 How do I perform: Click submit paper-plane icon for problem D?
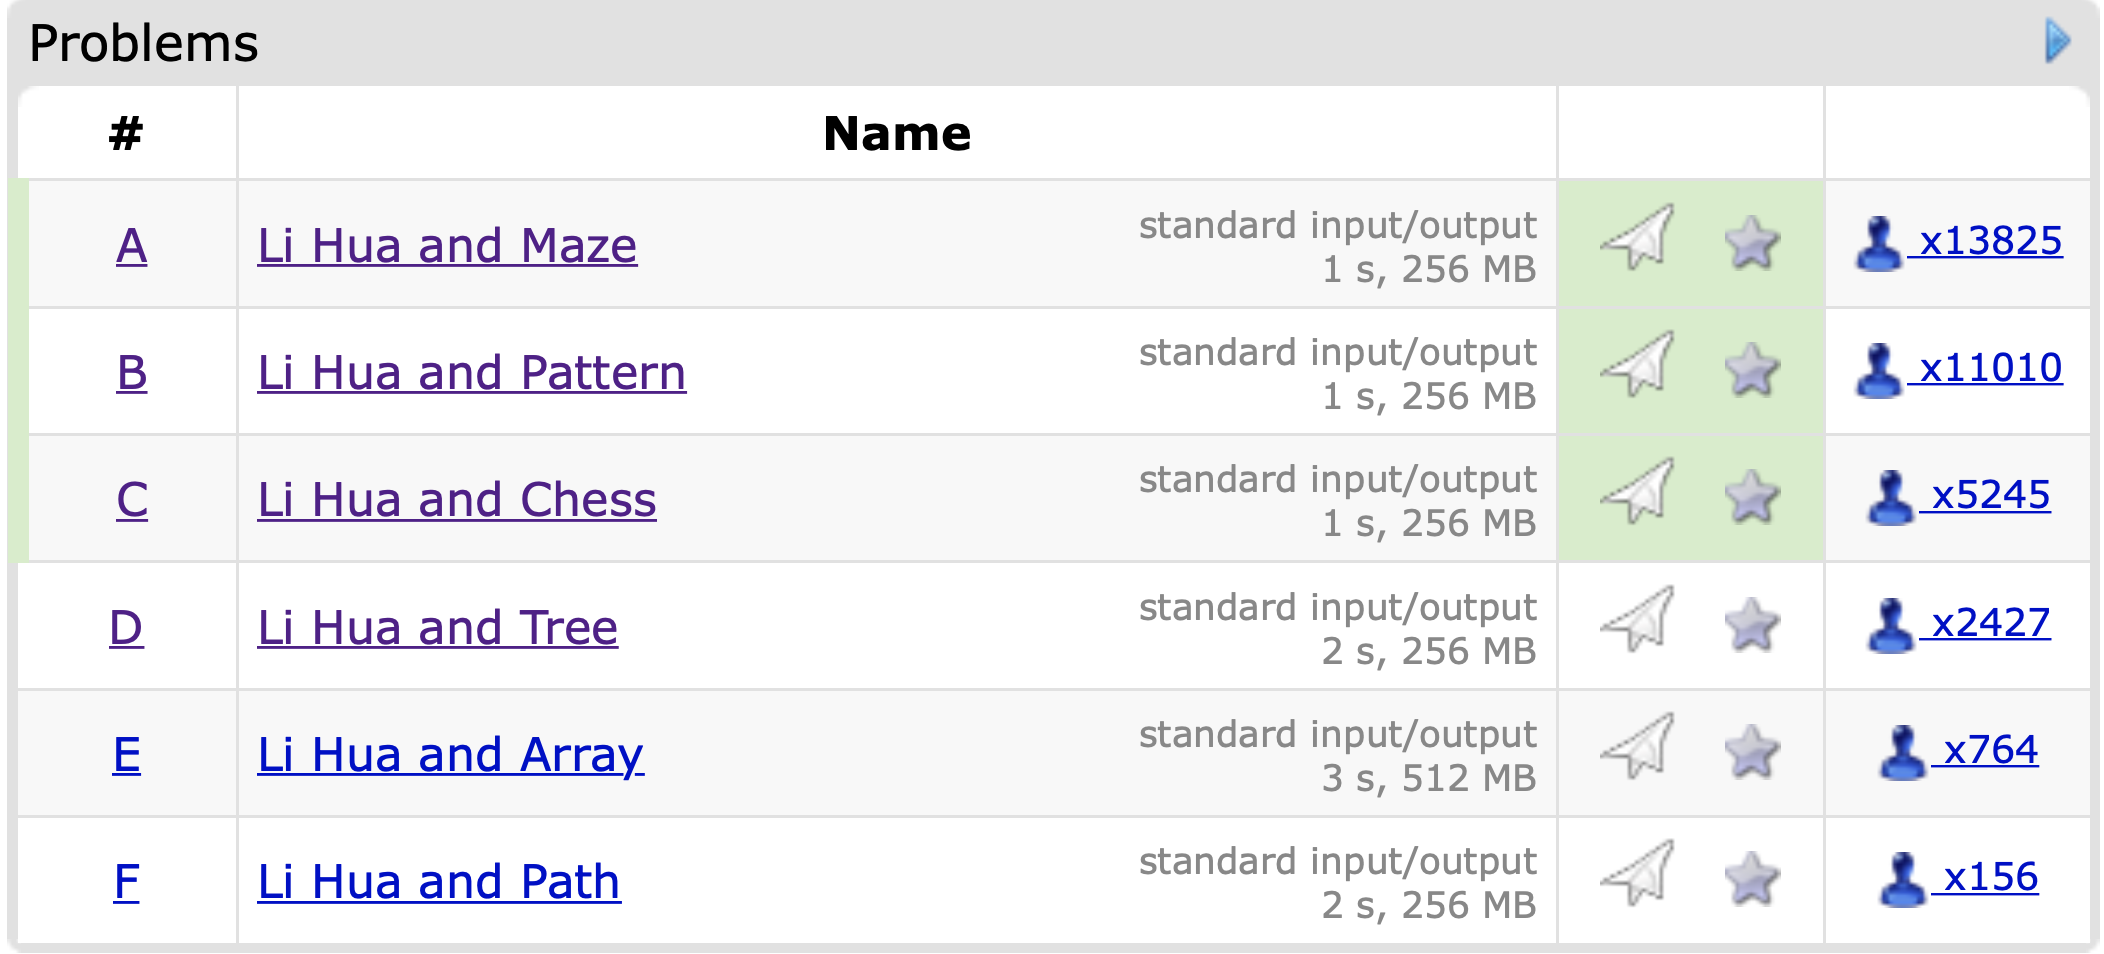pyautogui.click(x=1638, y=619)
